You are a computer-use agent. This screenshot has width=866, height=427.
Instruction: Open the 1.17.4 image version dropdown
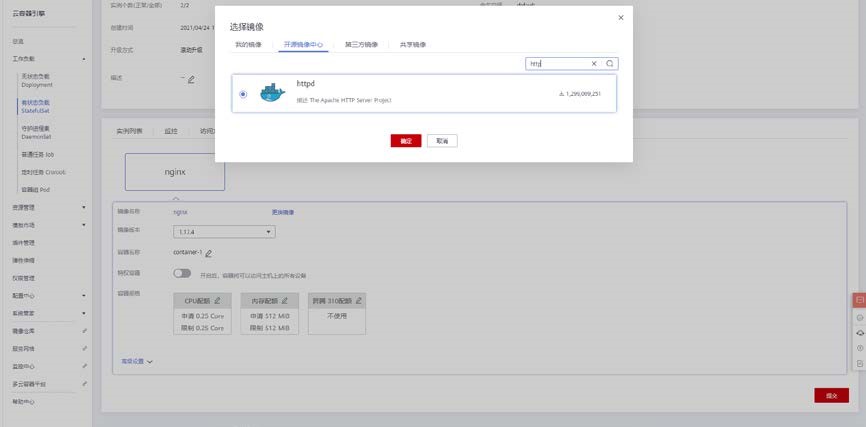224,232
